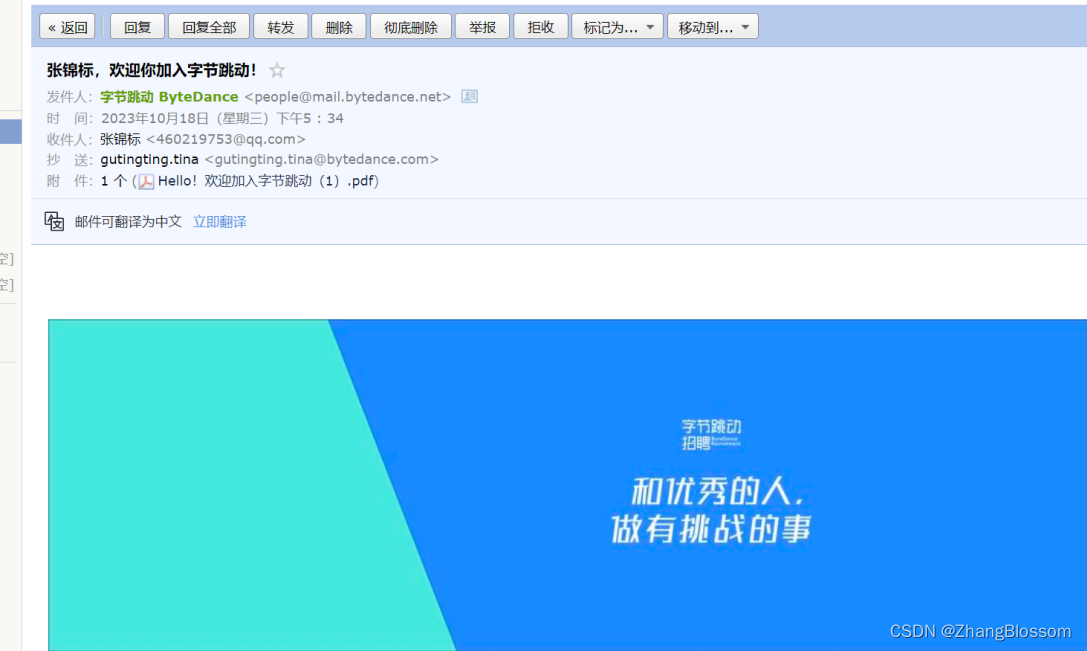Click the 邮件可翻译为中文 notice text
This screenshot has width=1087, height=651.
(128, 222)
